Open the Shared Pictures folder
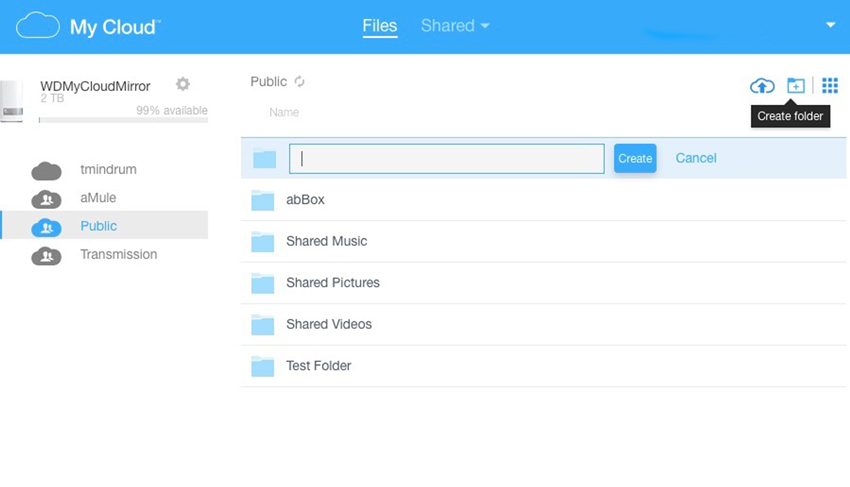 (x=333, y=283)
